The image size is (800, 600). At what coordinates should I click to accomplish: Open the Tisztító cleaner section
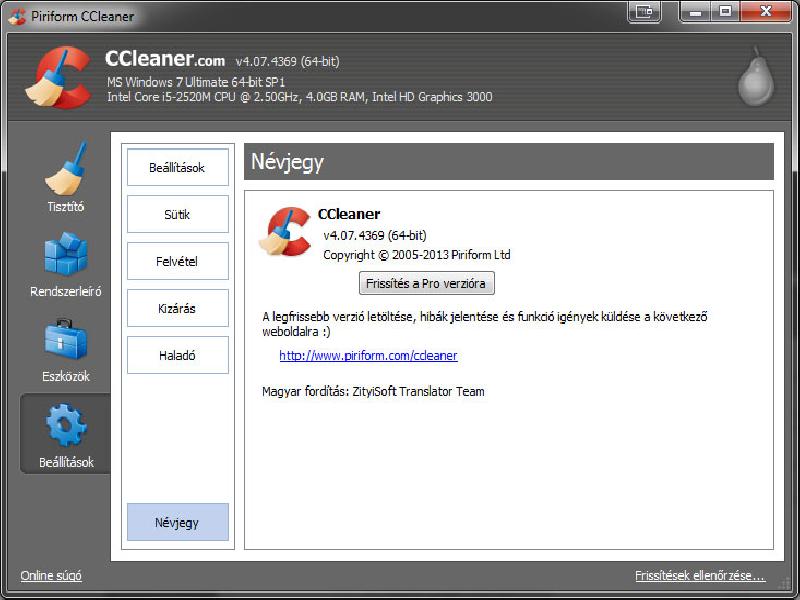coord(65,177)
